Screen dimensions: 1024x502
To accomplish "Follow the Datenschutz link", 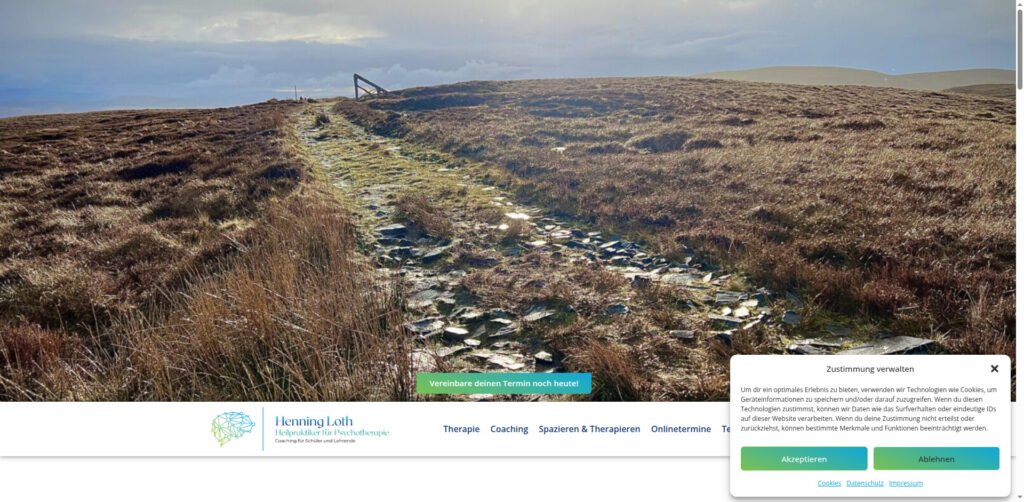I will pyautogui.click(x=865, y=483).
